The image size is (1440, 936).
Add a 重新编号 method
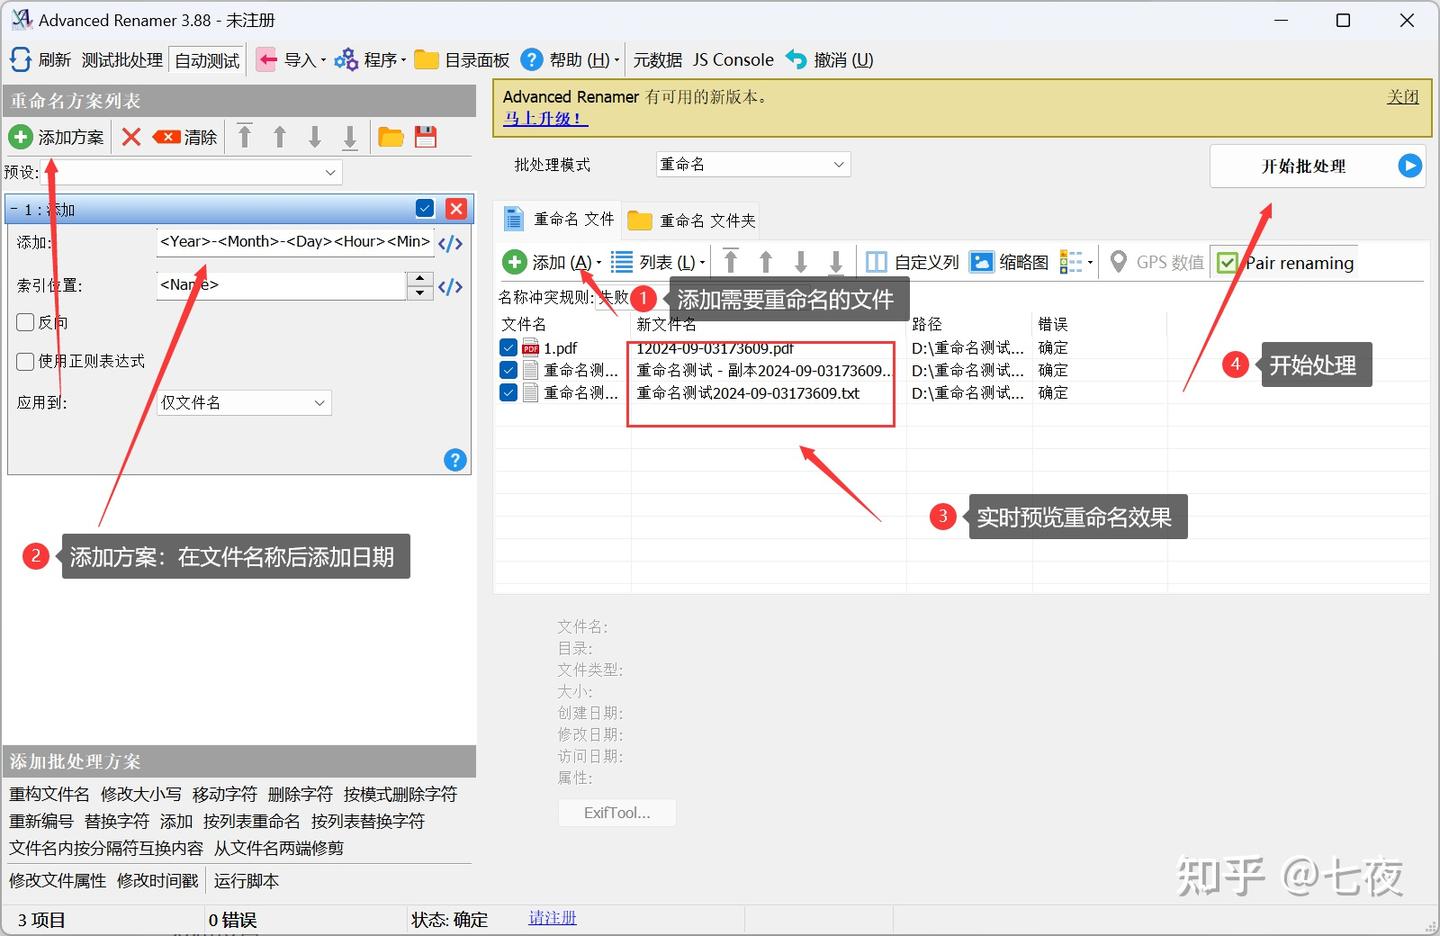pyautogui.click(x=41, y=821)
